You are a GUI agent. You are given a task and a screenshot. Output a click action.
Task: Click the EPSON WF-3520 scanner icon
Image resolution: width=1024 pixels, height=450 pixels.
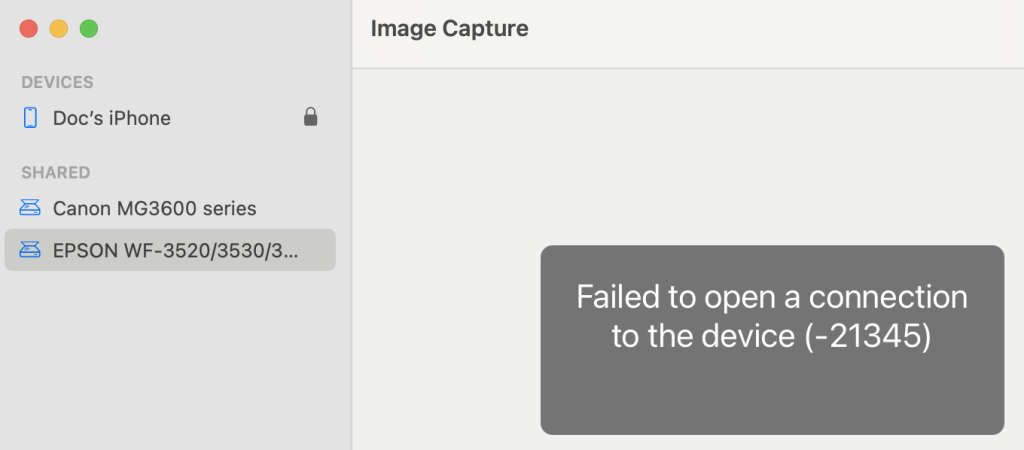30,250
